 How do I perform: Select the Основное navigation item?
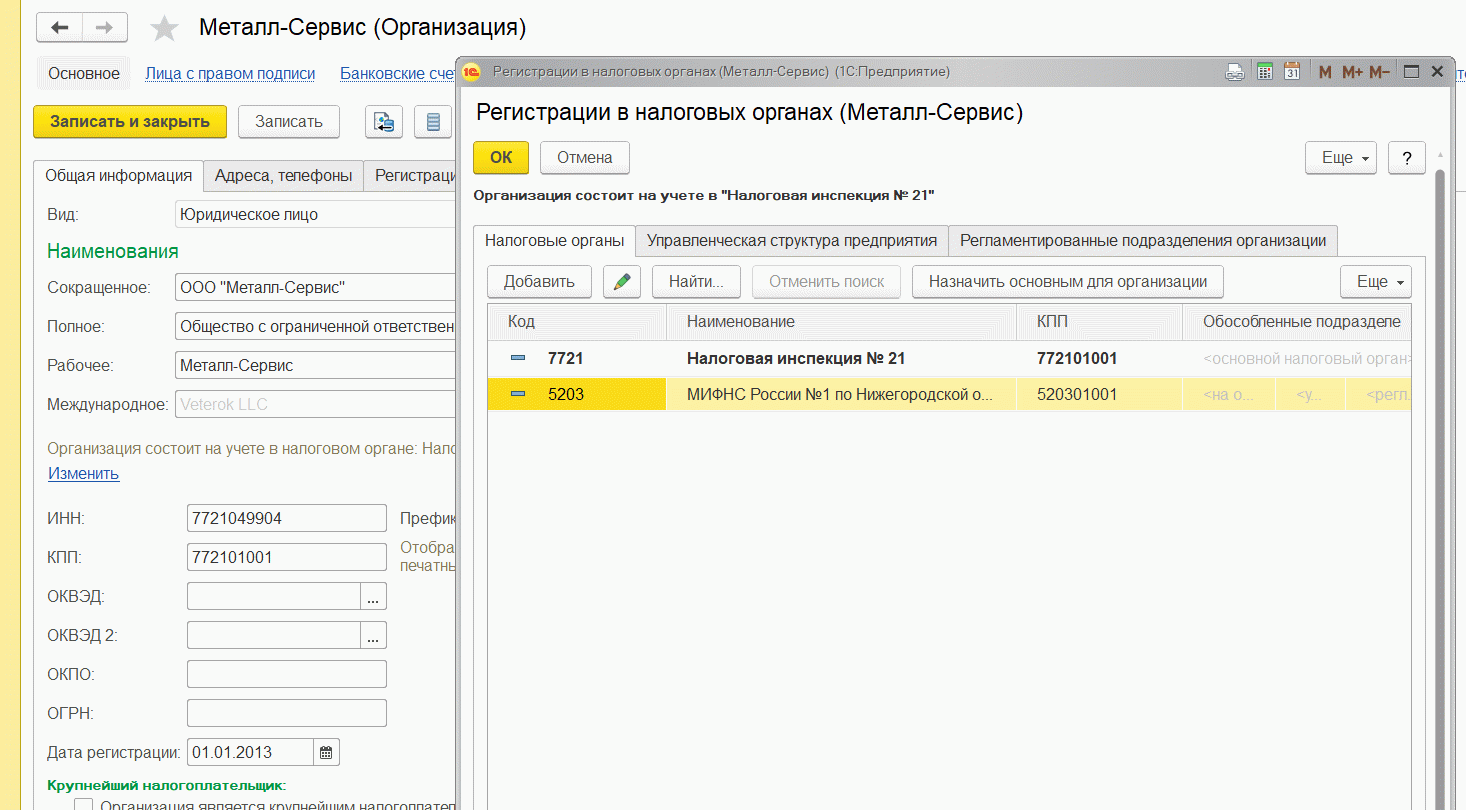click(x=84, y=73)
